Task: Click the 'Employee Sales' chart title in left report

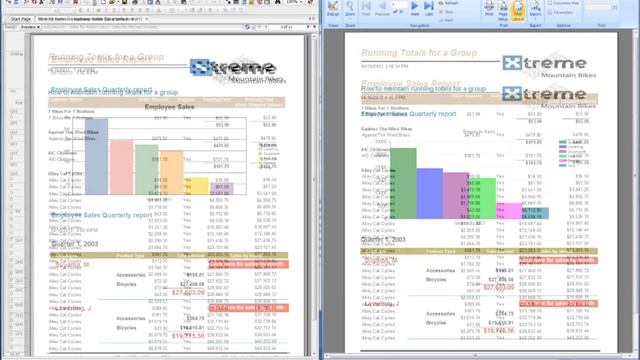Action: (x=169, y=107)
